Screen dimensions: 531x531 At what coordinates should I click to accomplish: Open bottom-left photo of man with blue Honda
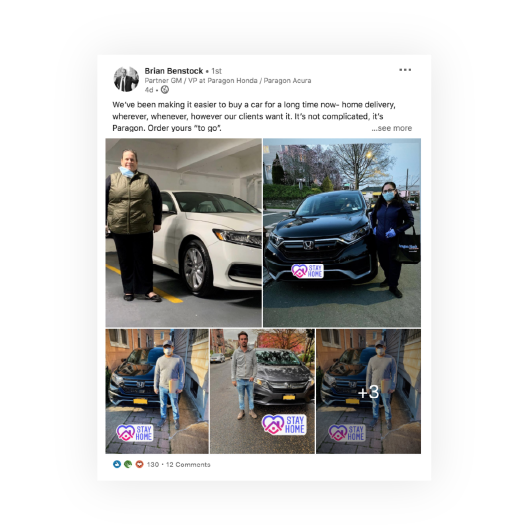[157, 391]
